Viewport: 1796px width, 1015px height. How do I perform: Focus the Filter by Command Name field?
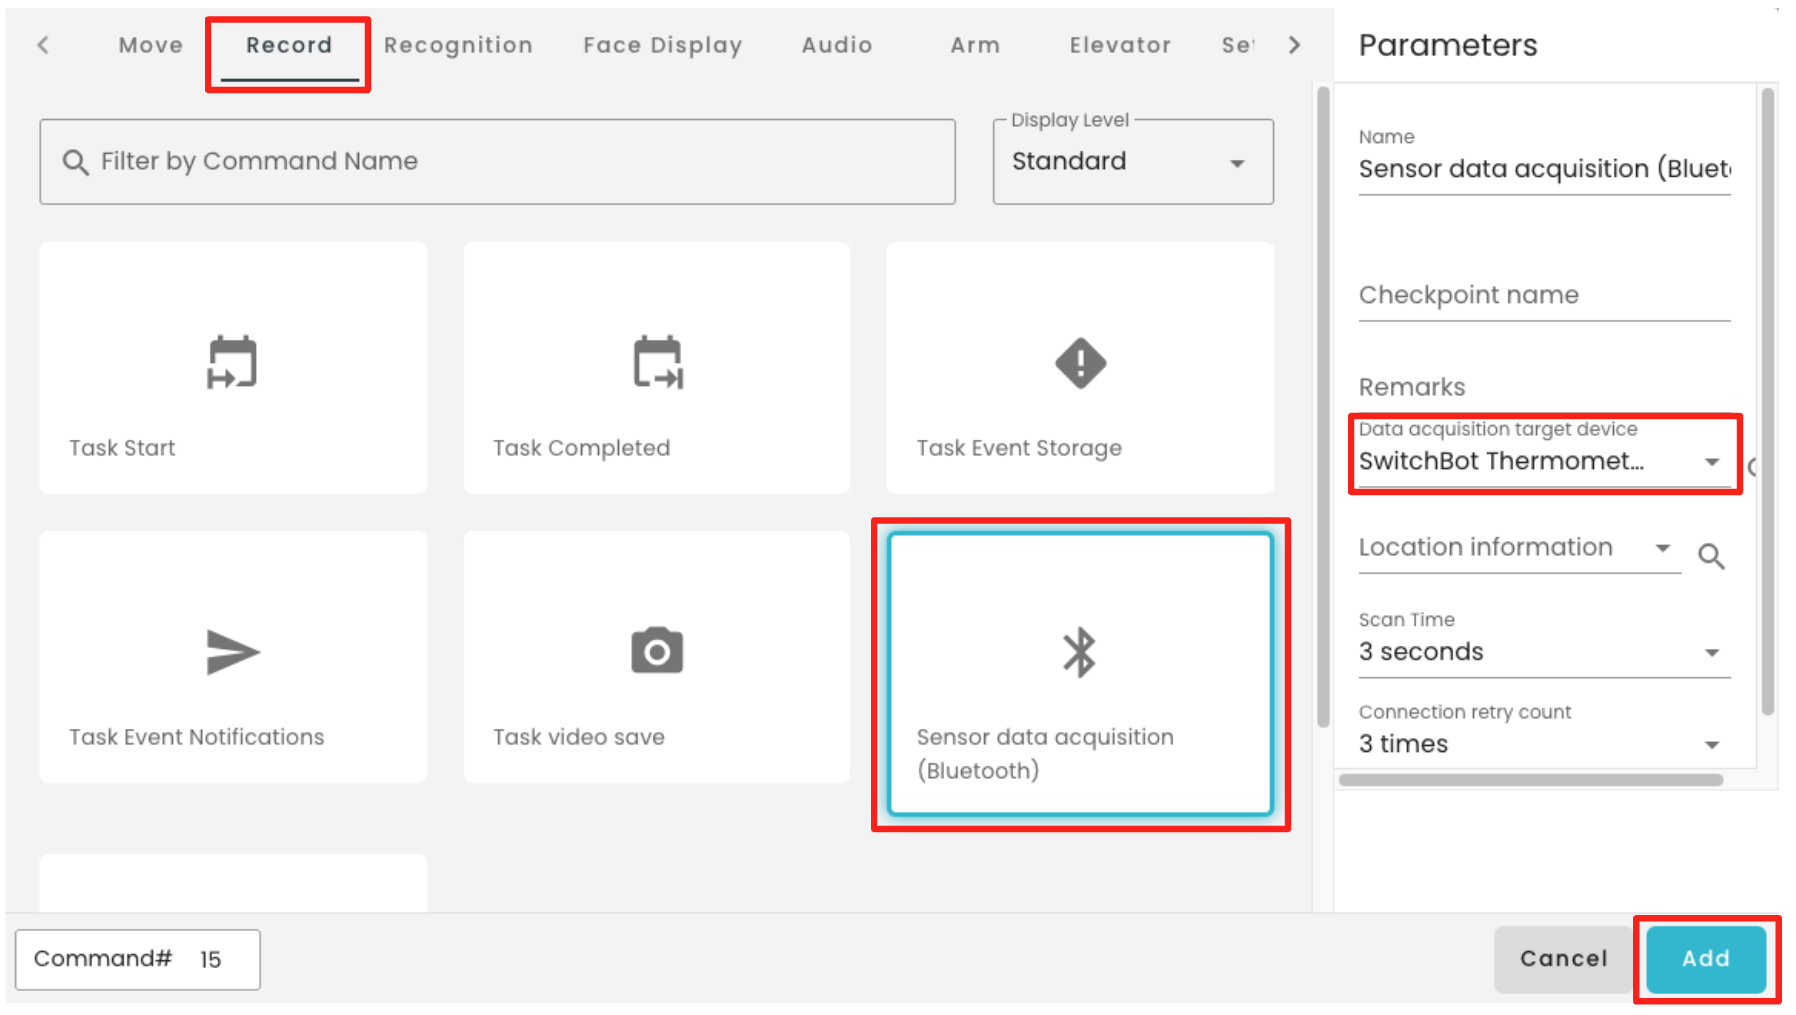(497, 162)
